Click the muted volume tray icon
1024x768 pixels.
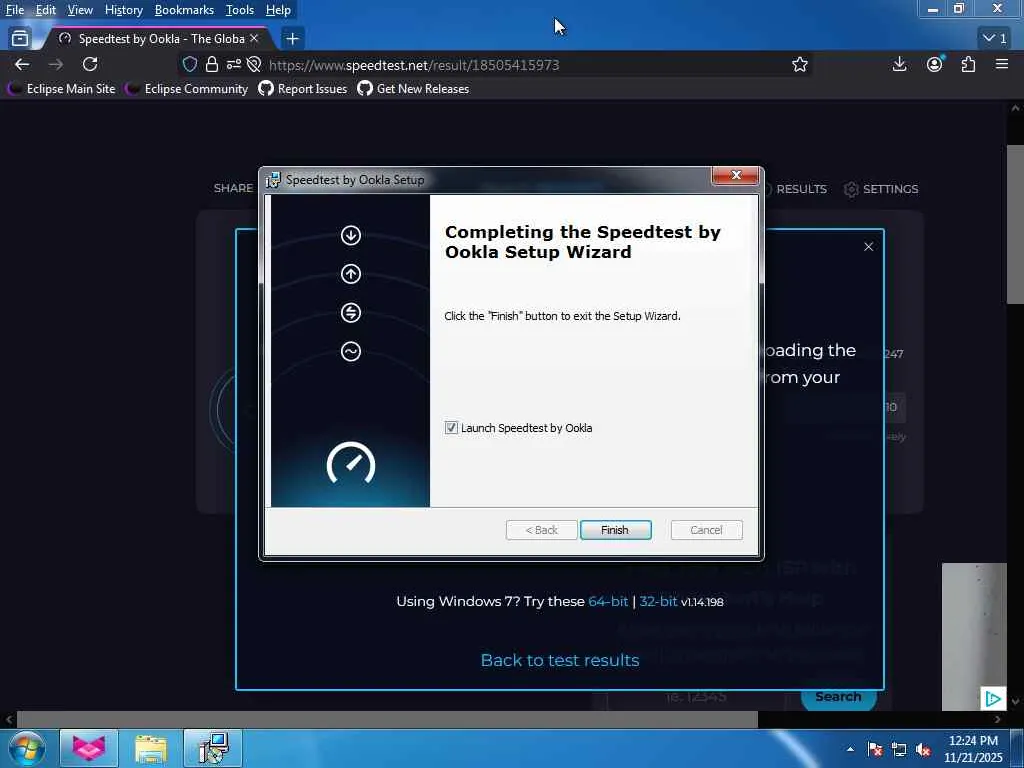tap(923, 749)
